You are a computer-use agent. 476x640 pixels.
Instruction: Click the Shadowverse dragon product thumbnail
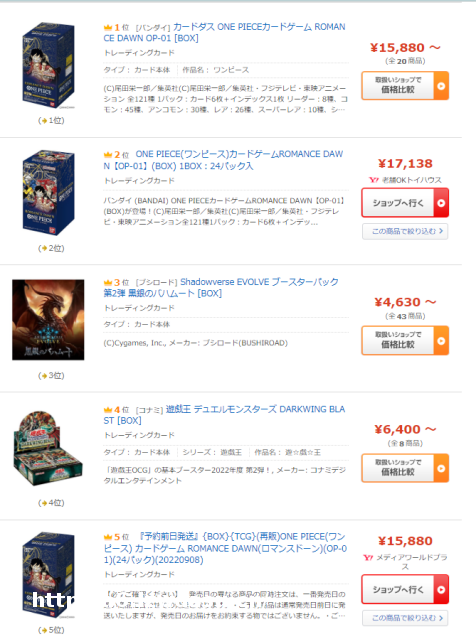point(48,320)
